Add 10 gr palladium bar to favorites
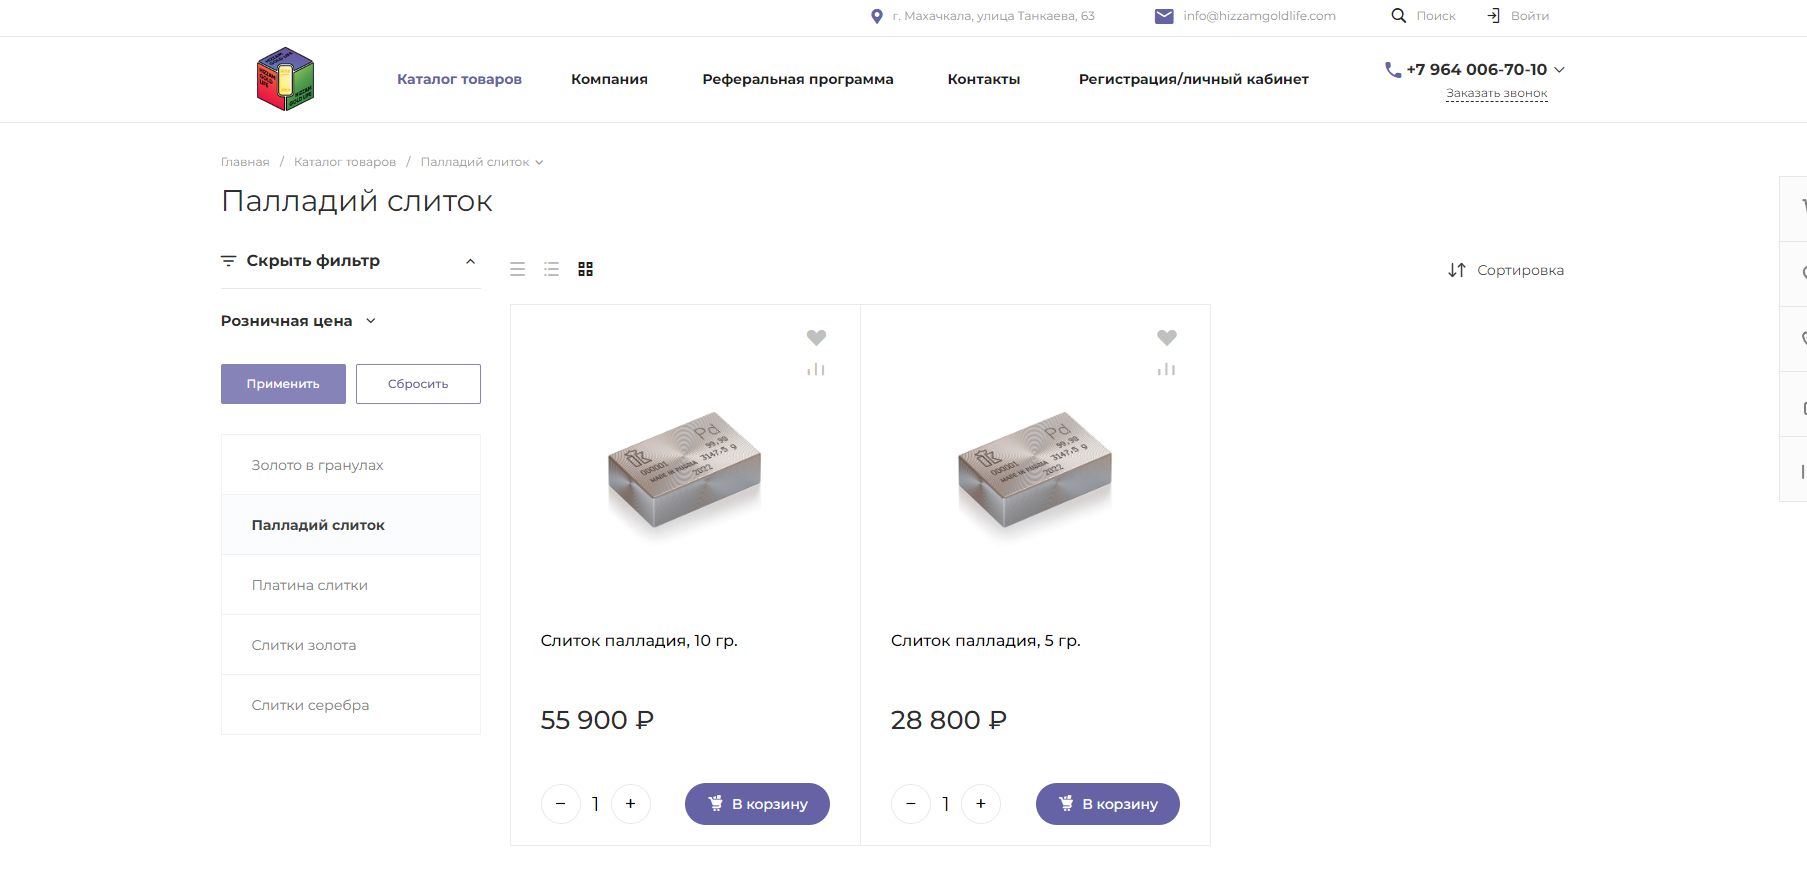 click(x=816, y=338)
